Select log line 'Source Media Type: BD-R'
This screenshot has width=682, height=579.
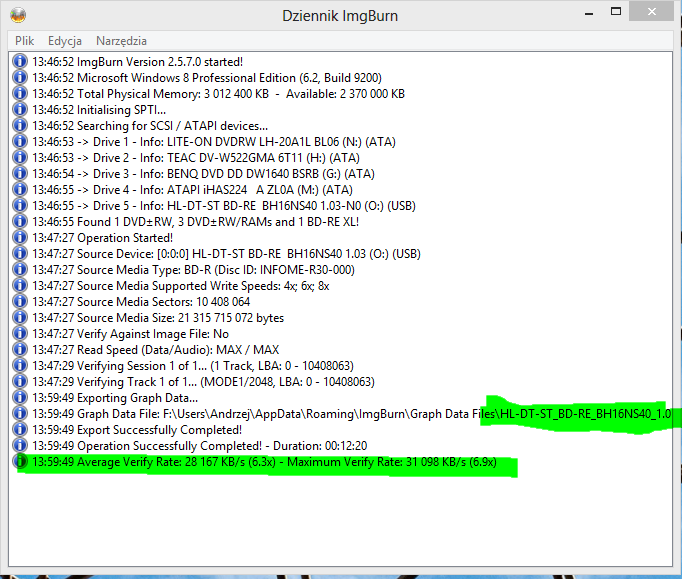194,270
